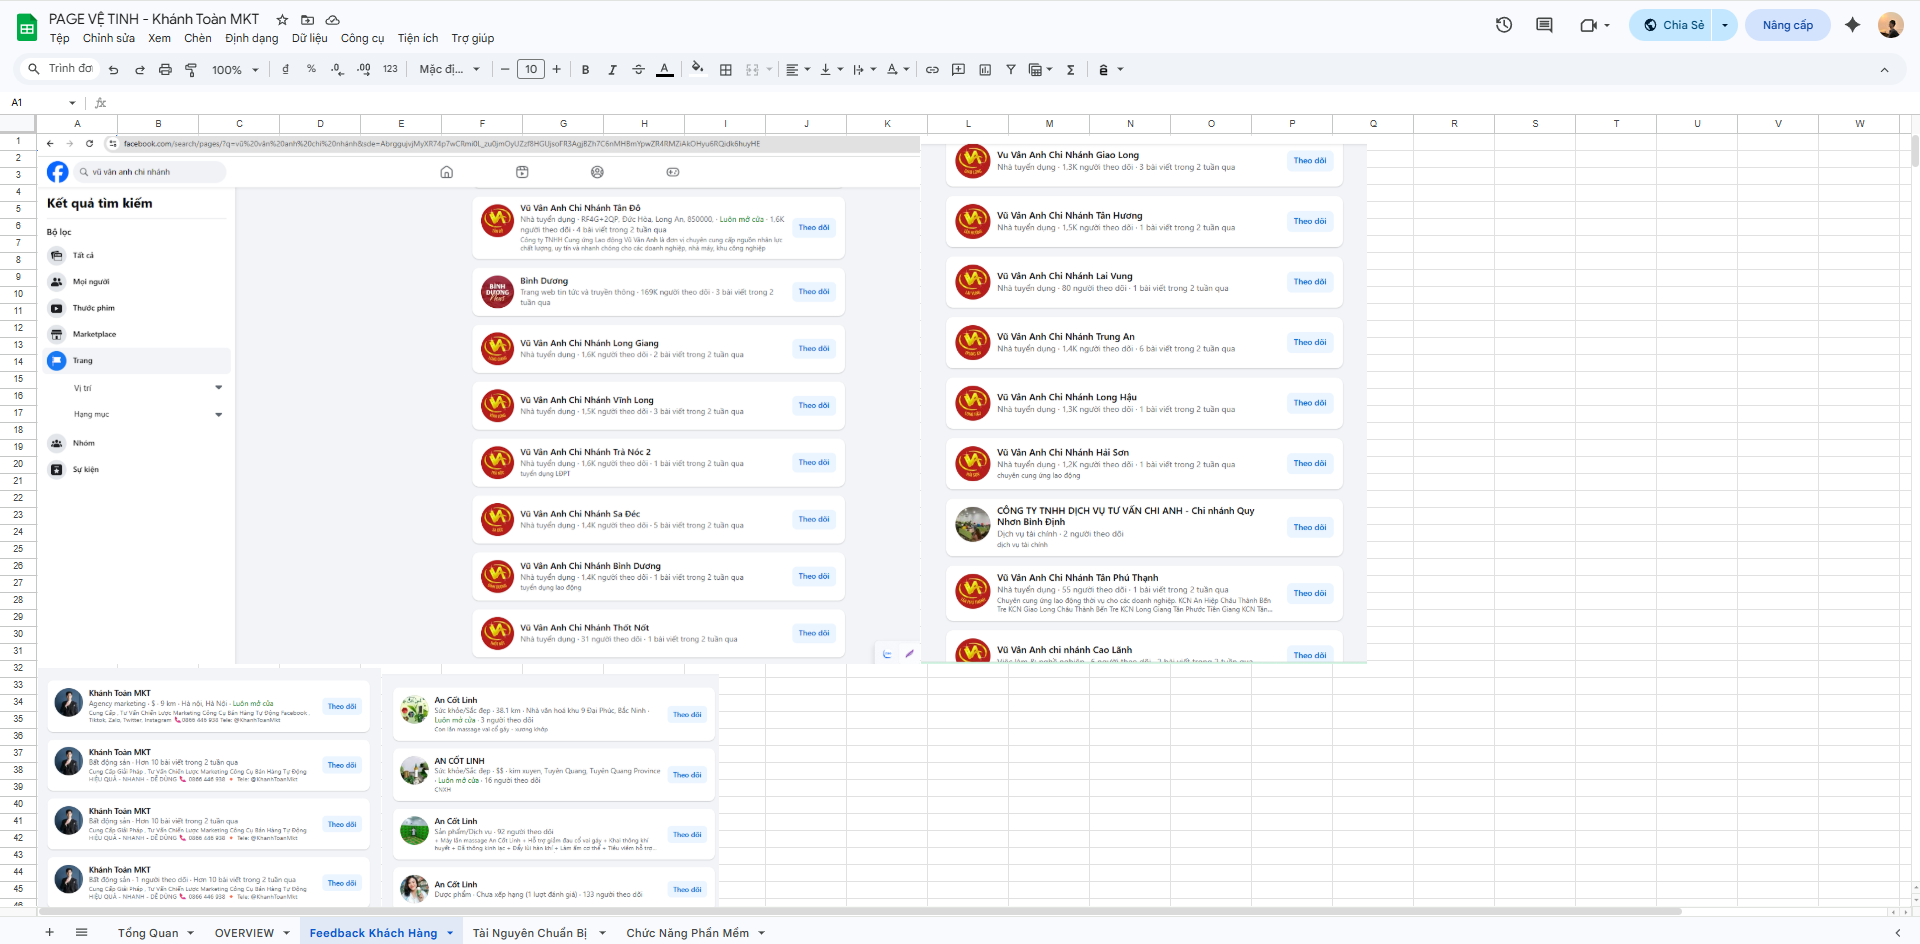Open the Định dạng menu

tap(252, 38)
